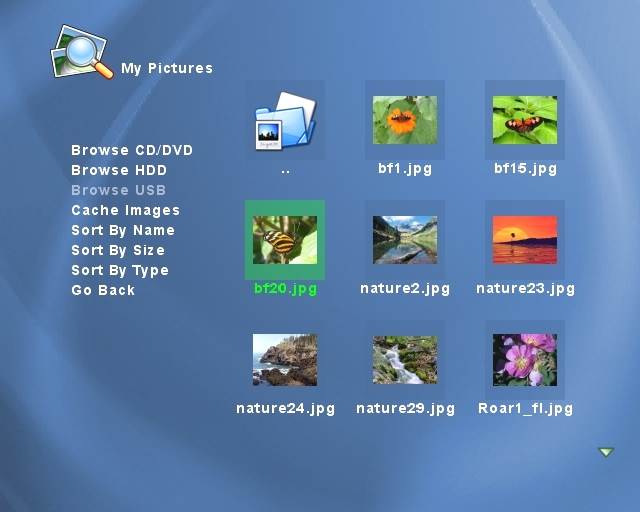The image size is (640, 512).
Task: Open the bf1.jpg butterfly thumbnail
Action: tap(405, 120)
